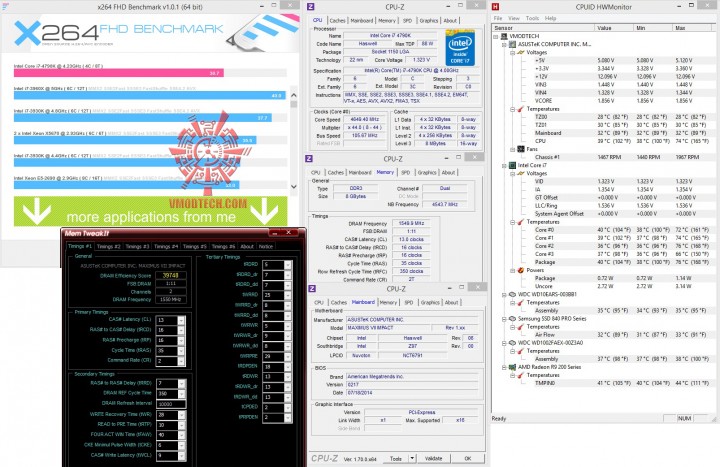Switch to Timings #2 tab in Mem TweakIt
The image size is (720, 467).
(108, 247)
